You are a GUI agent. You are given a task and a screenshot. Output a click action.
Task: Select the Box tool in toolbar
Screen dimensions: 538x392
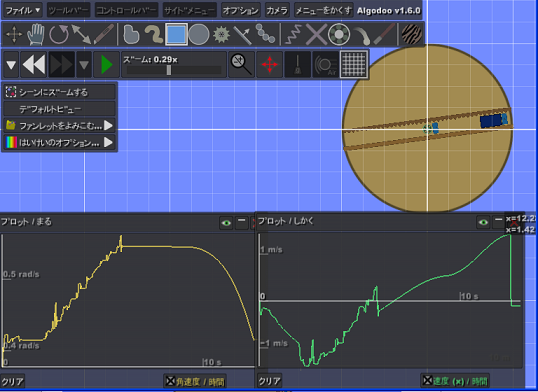[x=176, y=34]
